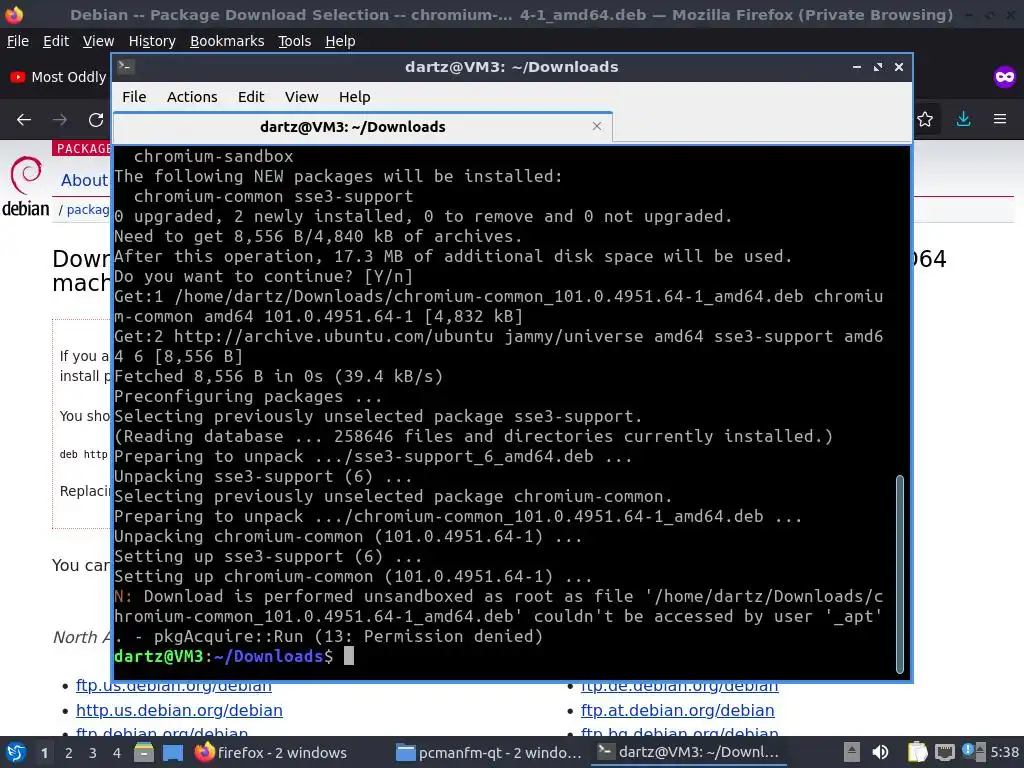Click the terminal icon in the terminal title bar

click(126, 67)
